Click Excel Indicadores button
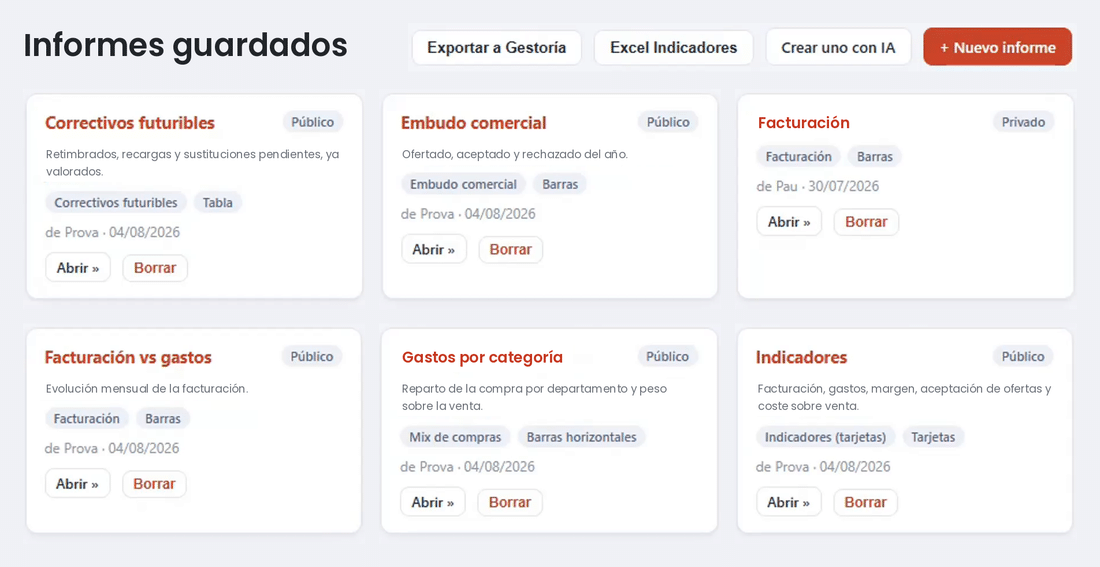Image resolution: width=1100 pixels, height=567 pixels. [673, 48]
